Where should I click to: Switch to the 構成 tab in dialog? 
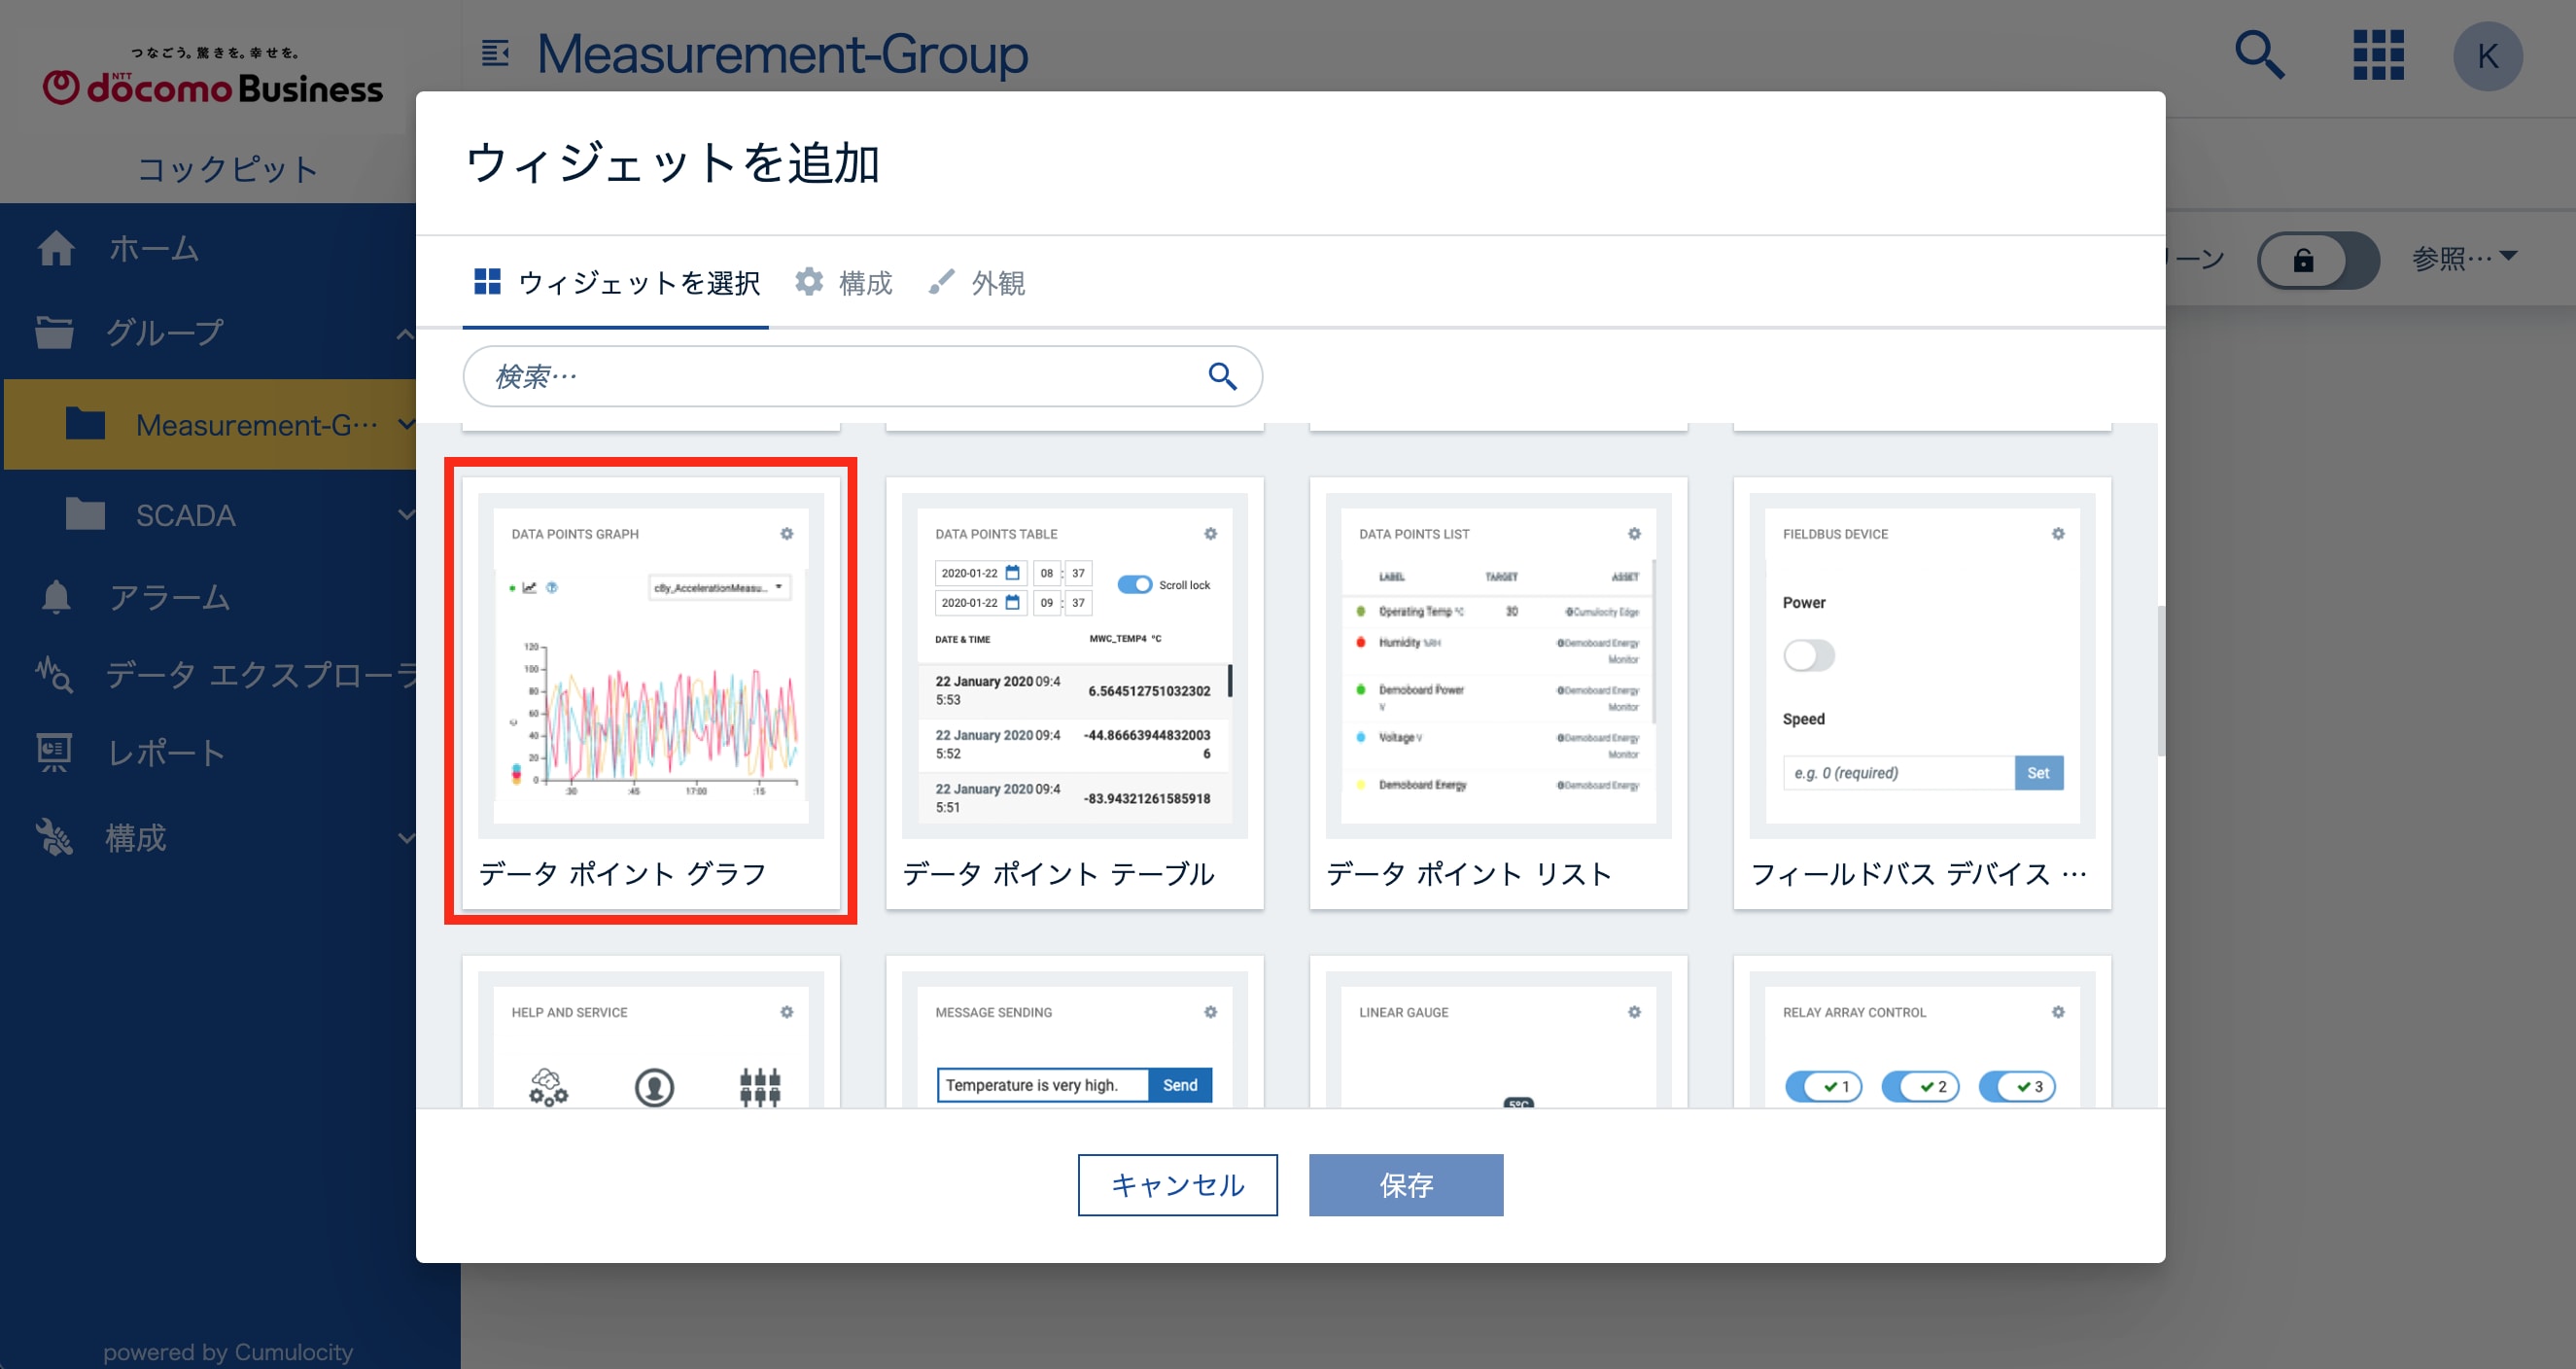pos(843,283)
